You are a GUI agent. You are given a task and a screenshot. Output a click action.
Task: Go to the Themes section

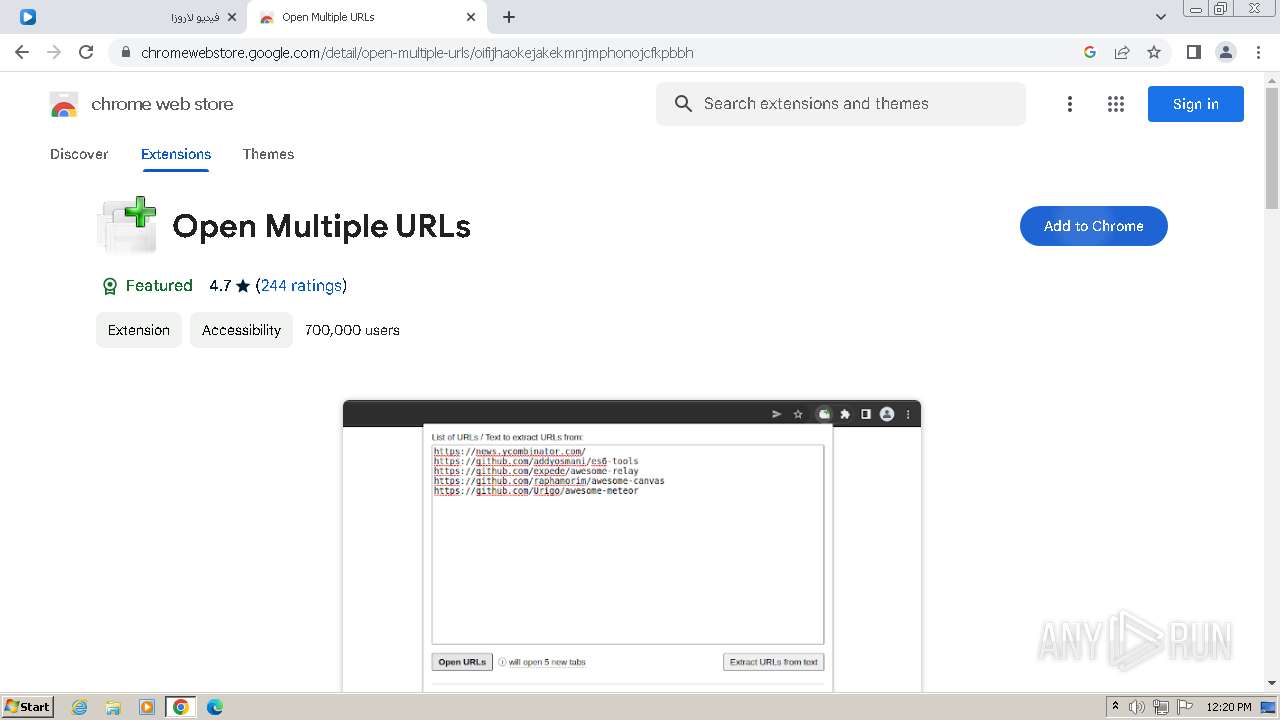268,154
